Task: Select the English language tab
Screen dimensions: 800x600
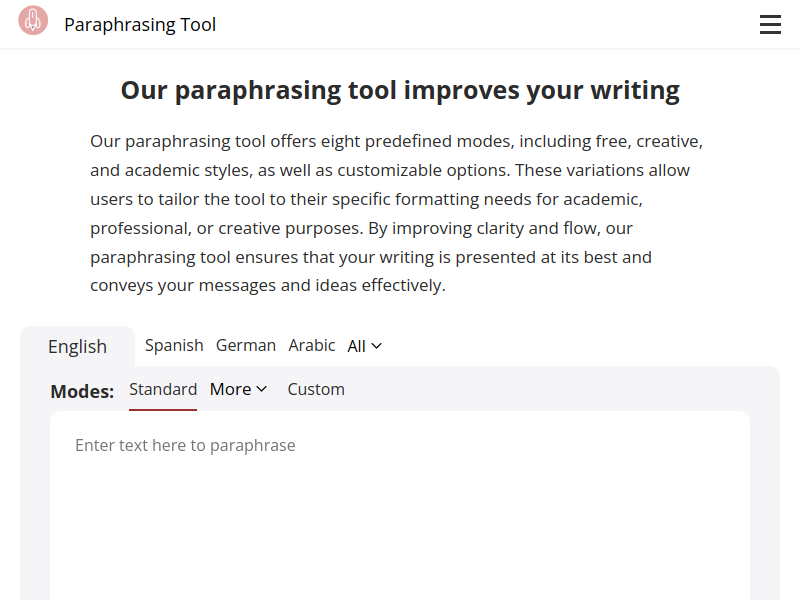Action: tap(78, 346)
